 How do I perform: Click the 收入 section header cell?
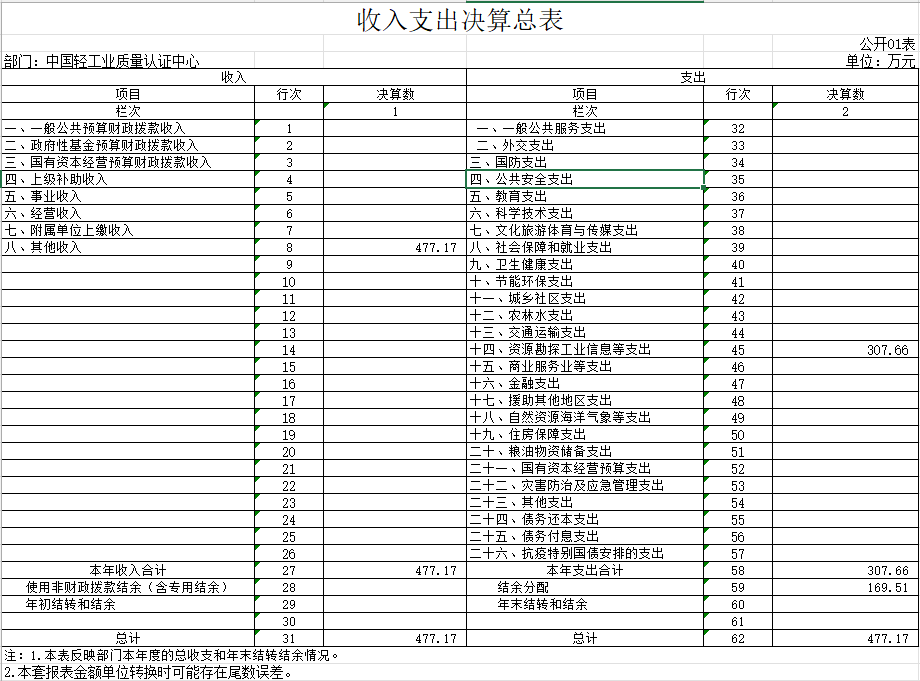(x=234, y=77)
